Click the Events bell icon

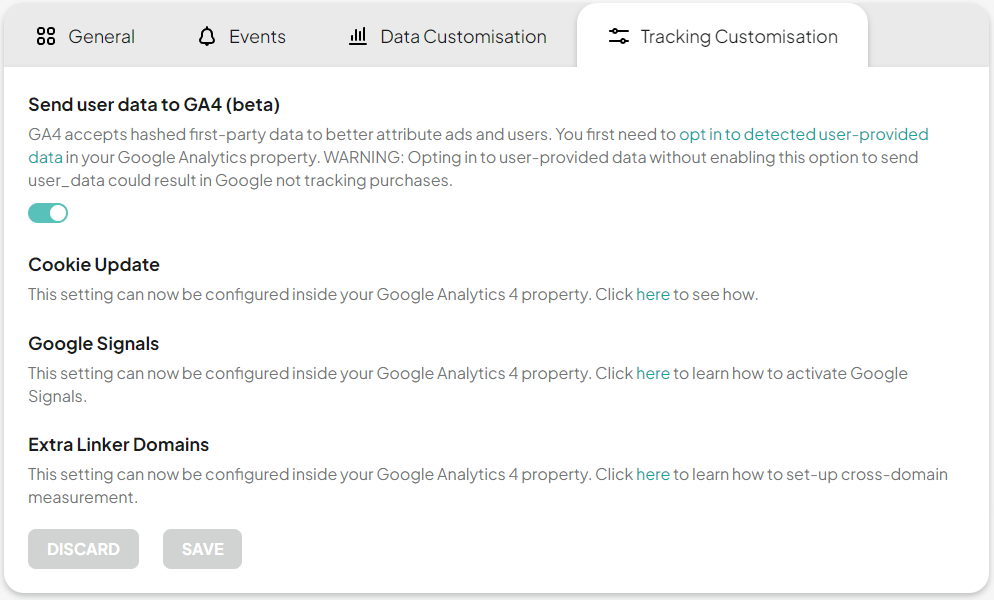(x=207, y=36)
